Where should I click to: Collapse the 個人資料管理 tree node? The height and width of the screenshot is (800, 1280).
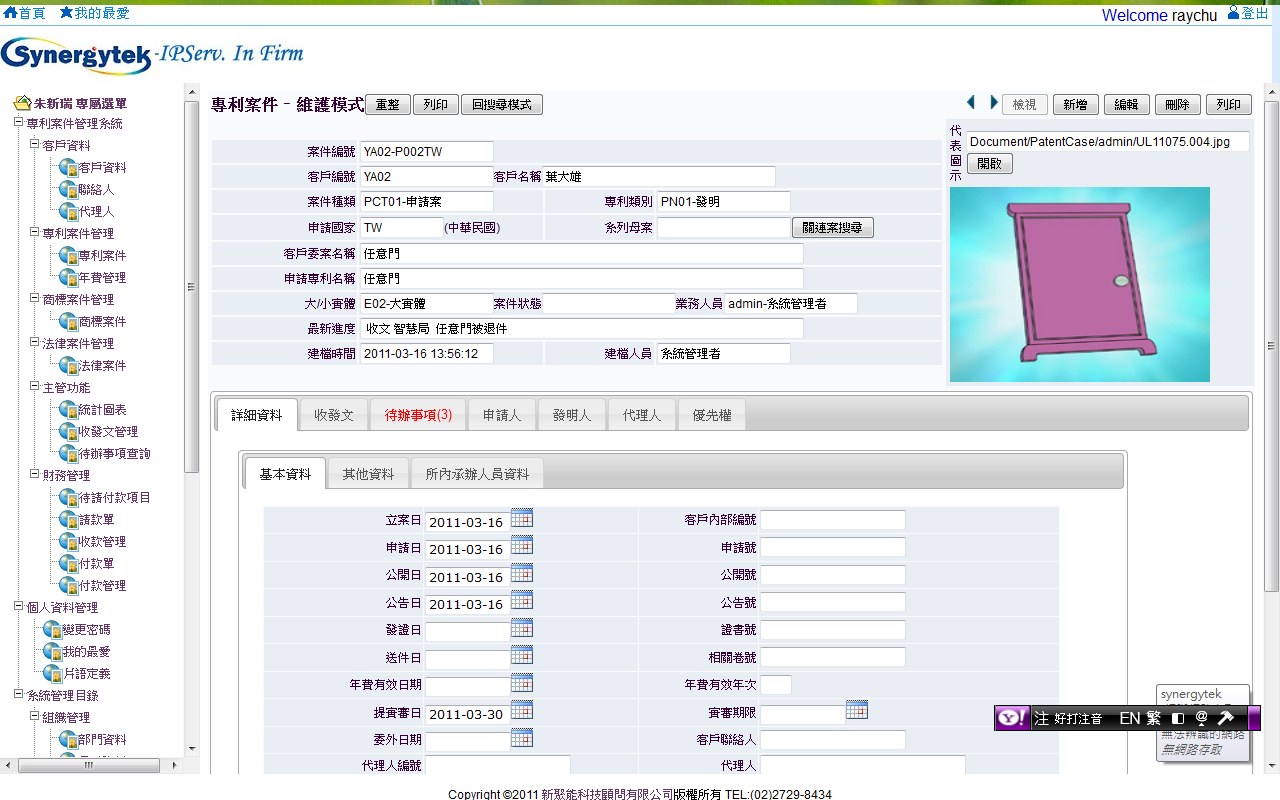click(18, 607)
